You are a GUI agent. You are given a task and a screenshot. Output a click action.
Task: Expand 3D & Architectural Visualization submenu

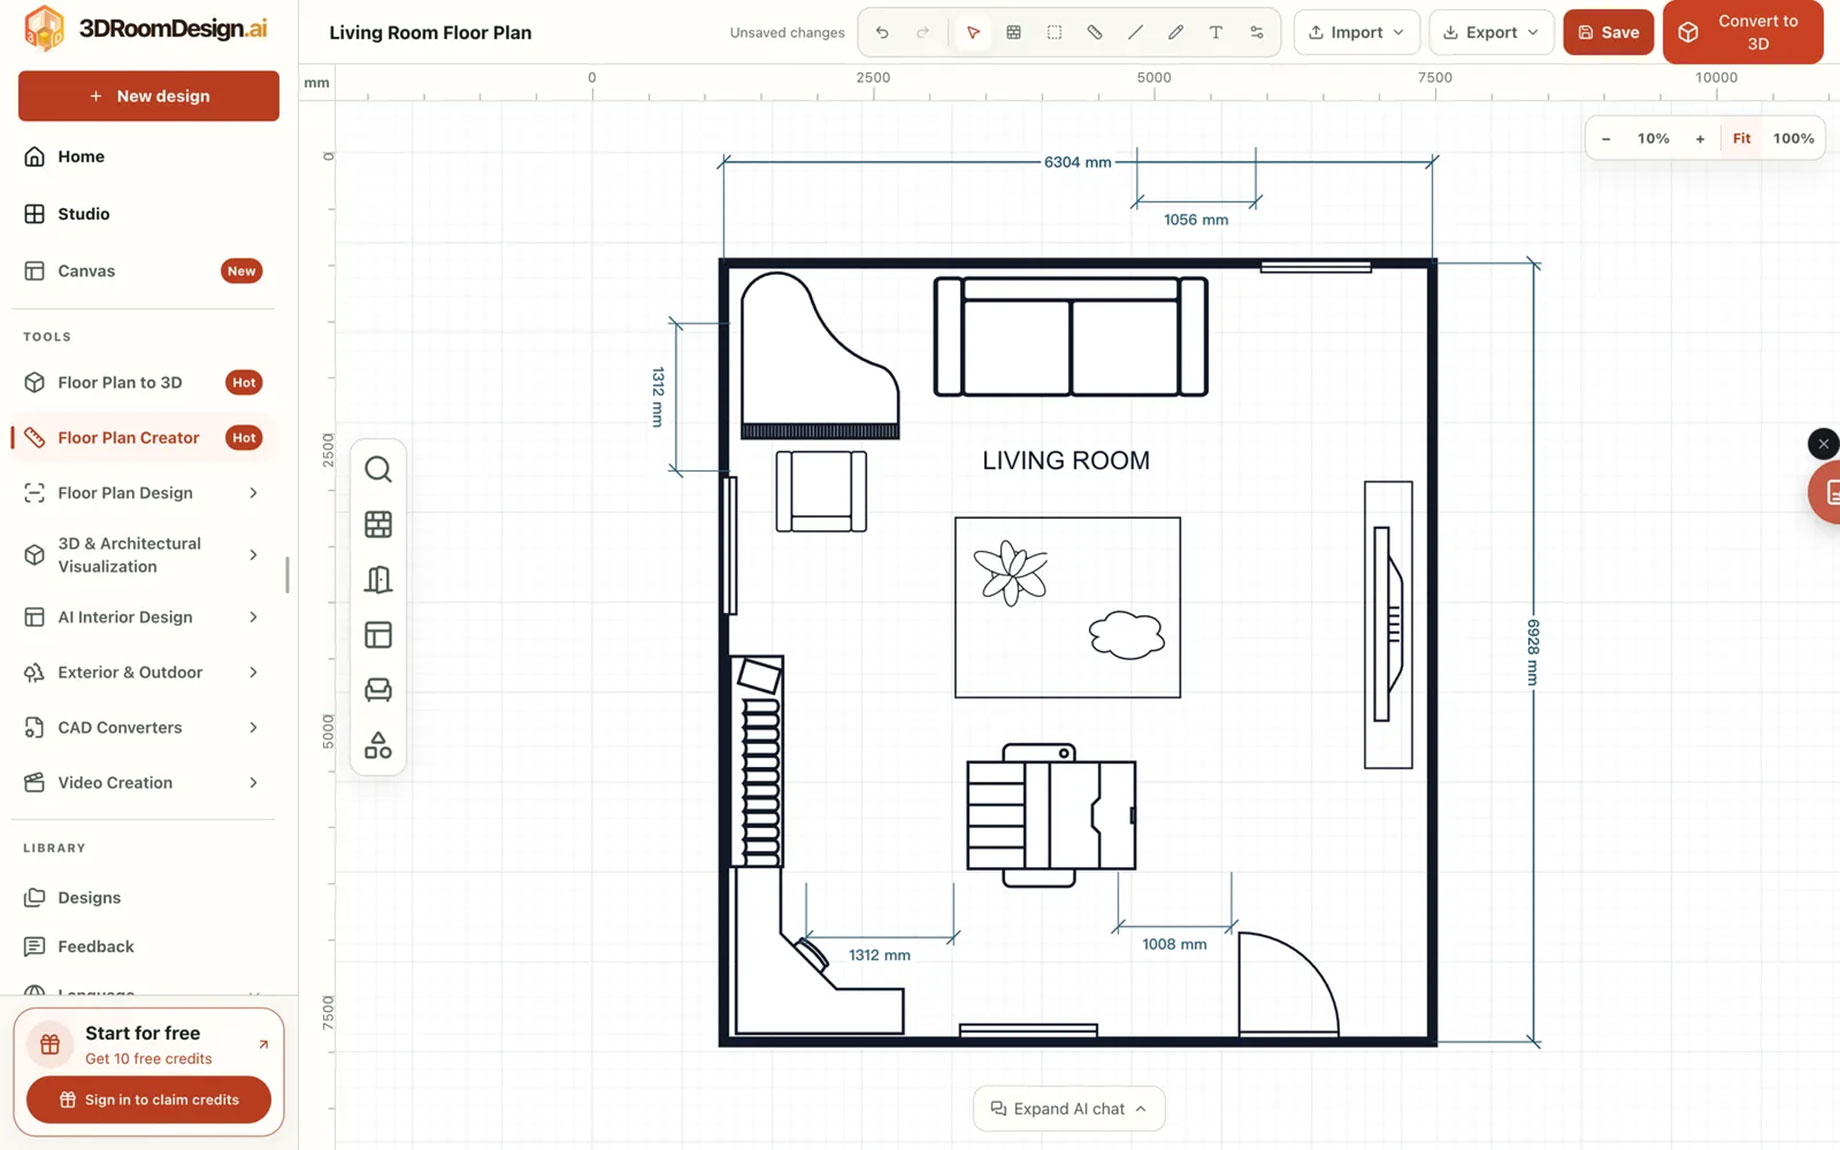pyautogui.click(x=253, y=555)
